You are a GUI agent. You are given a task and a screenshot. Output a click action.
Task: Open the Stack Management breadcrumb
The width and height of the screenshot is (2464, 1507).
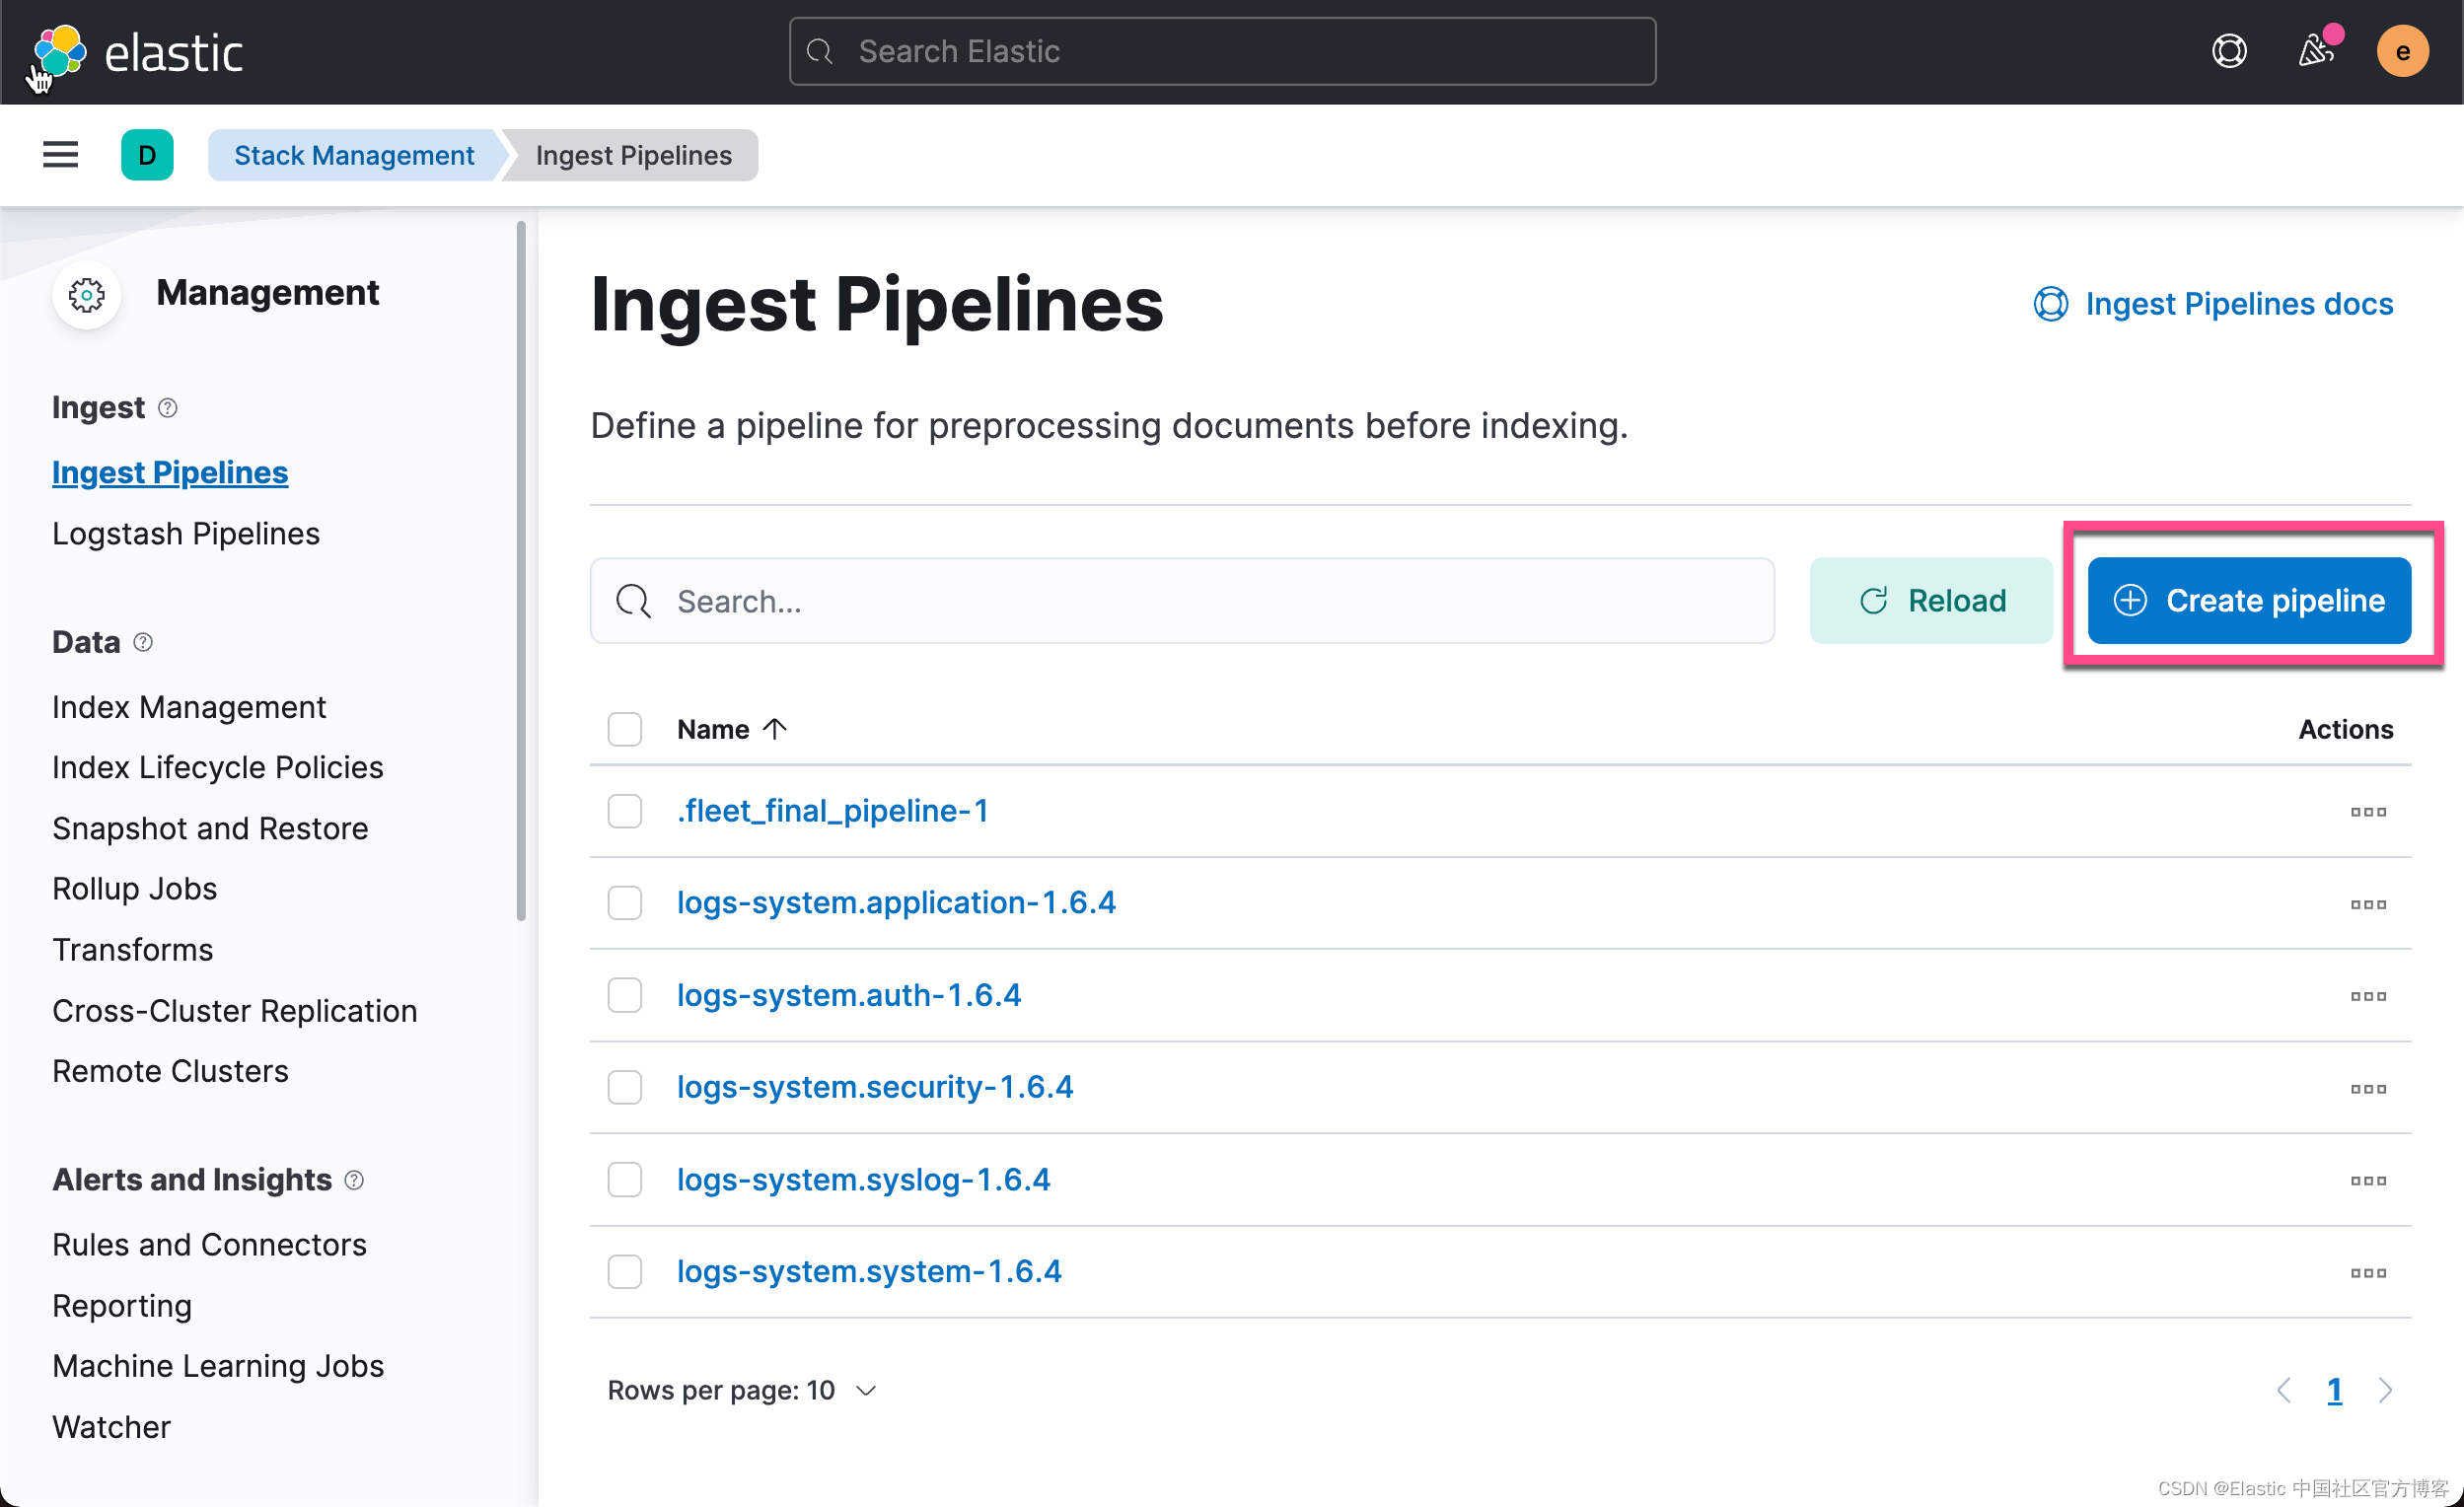(x=353, y=154)
